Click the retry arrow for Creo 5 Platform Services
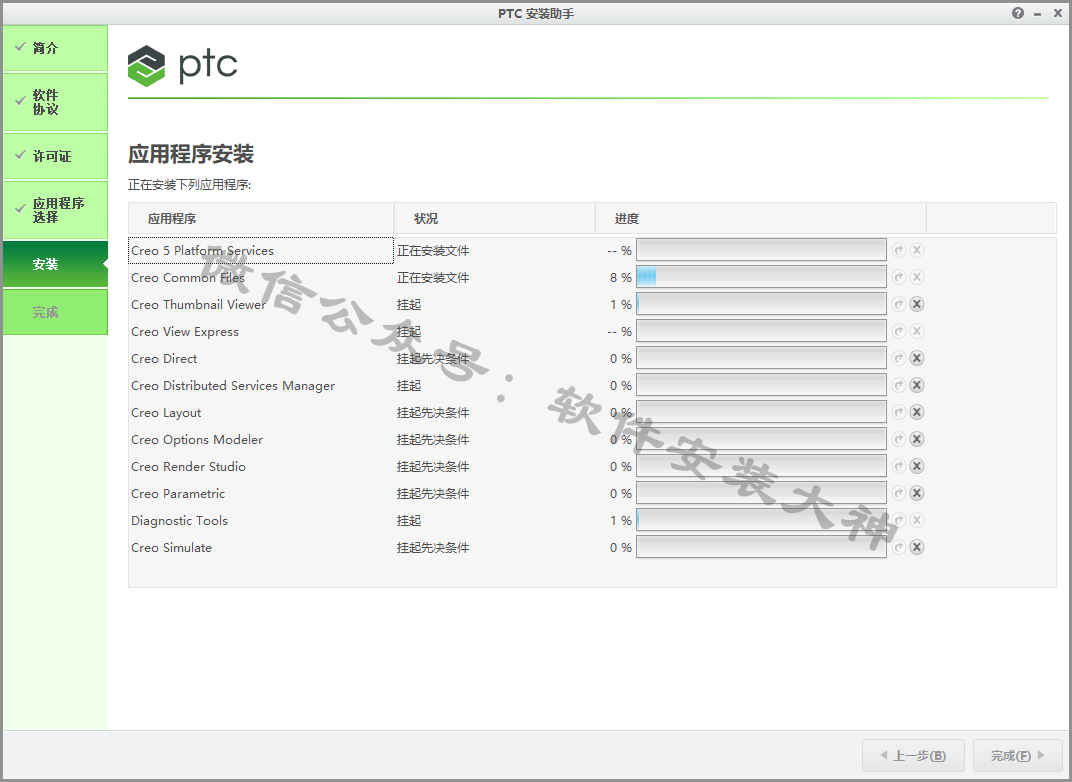 coord(899,250)
